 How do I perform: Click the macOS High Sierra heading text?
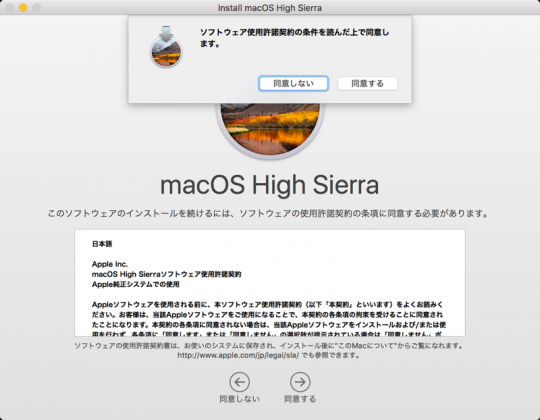[x=270, y=185]
